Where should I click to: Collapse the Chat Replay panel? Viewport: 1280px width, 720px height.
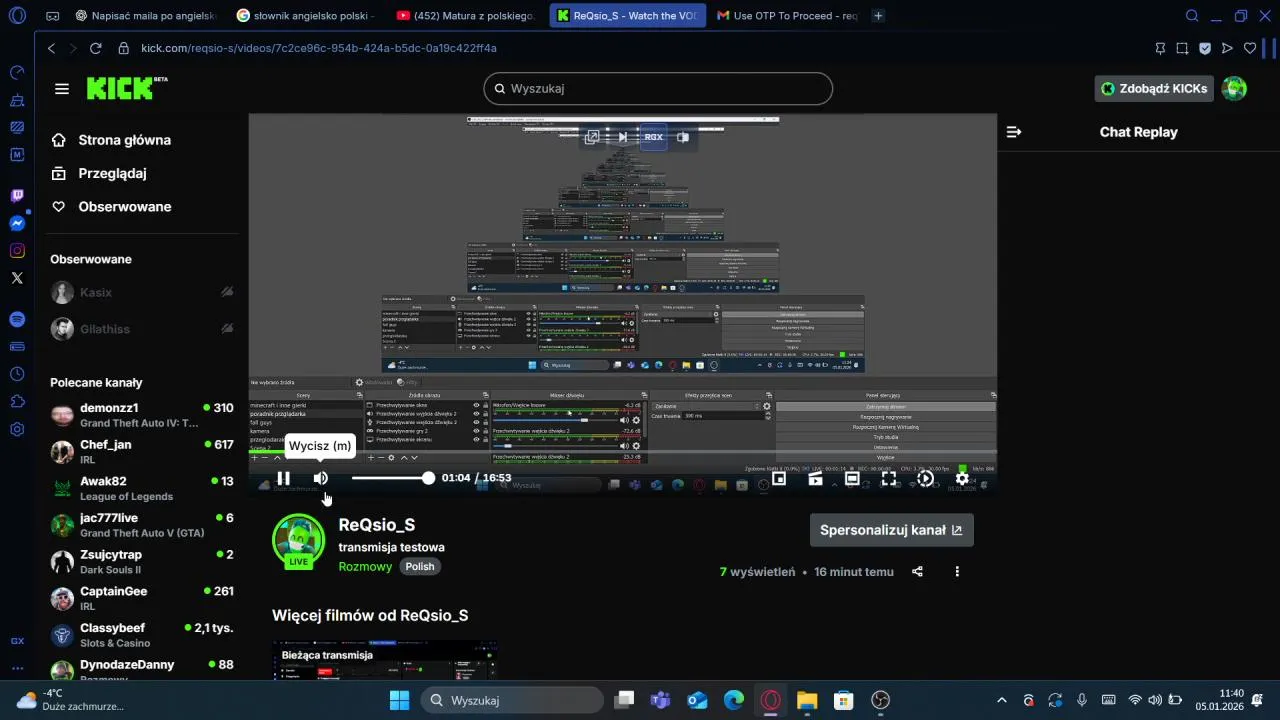pyautogui.click(x=1013, y=132)
